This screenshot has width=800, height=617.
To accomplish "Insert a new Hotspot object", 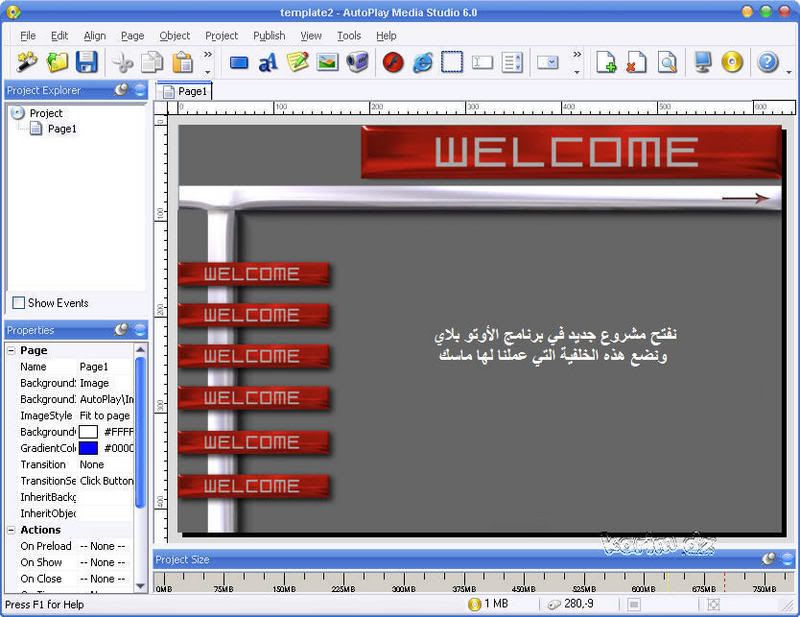I will tap(452, 63).
